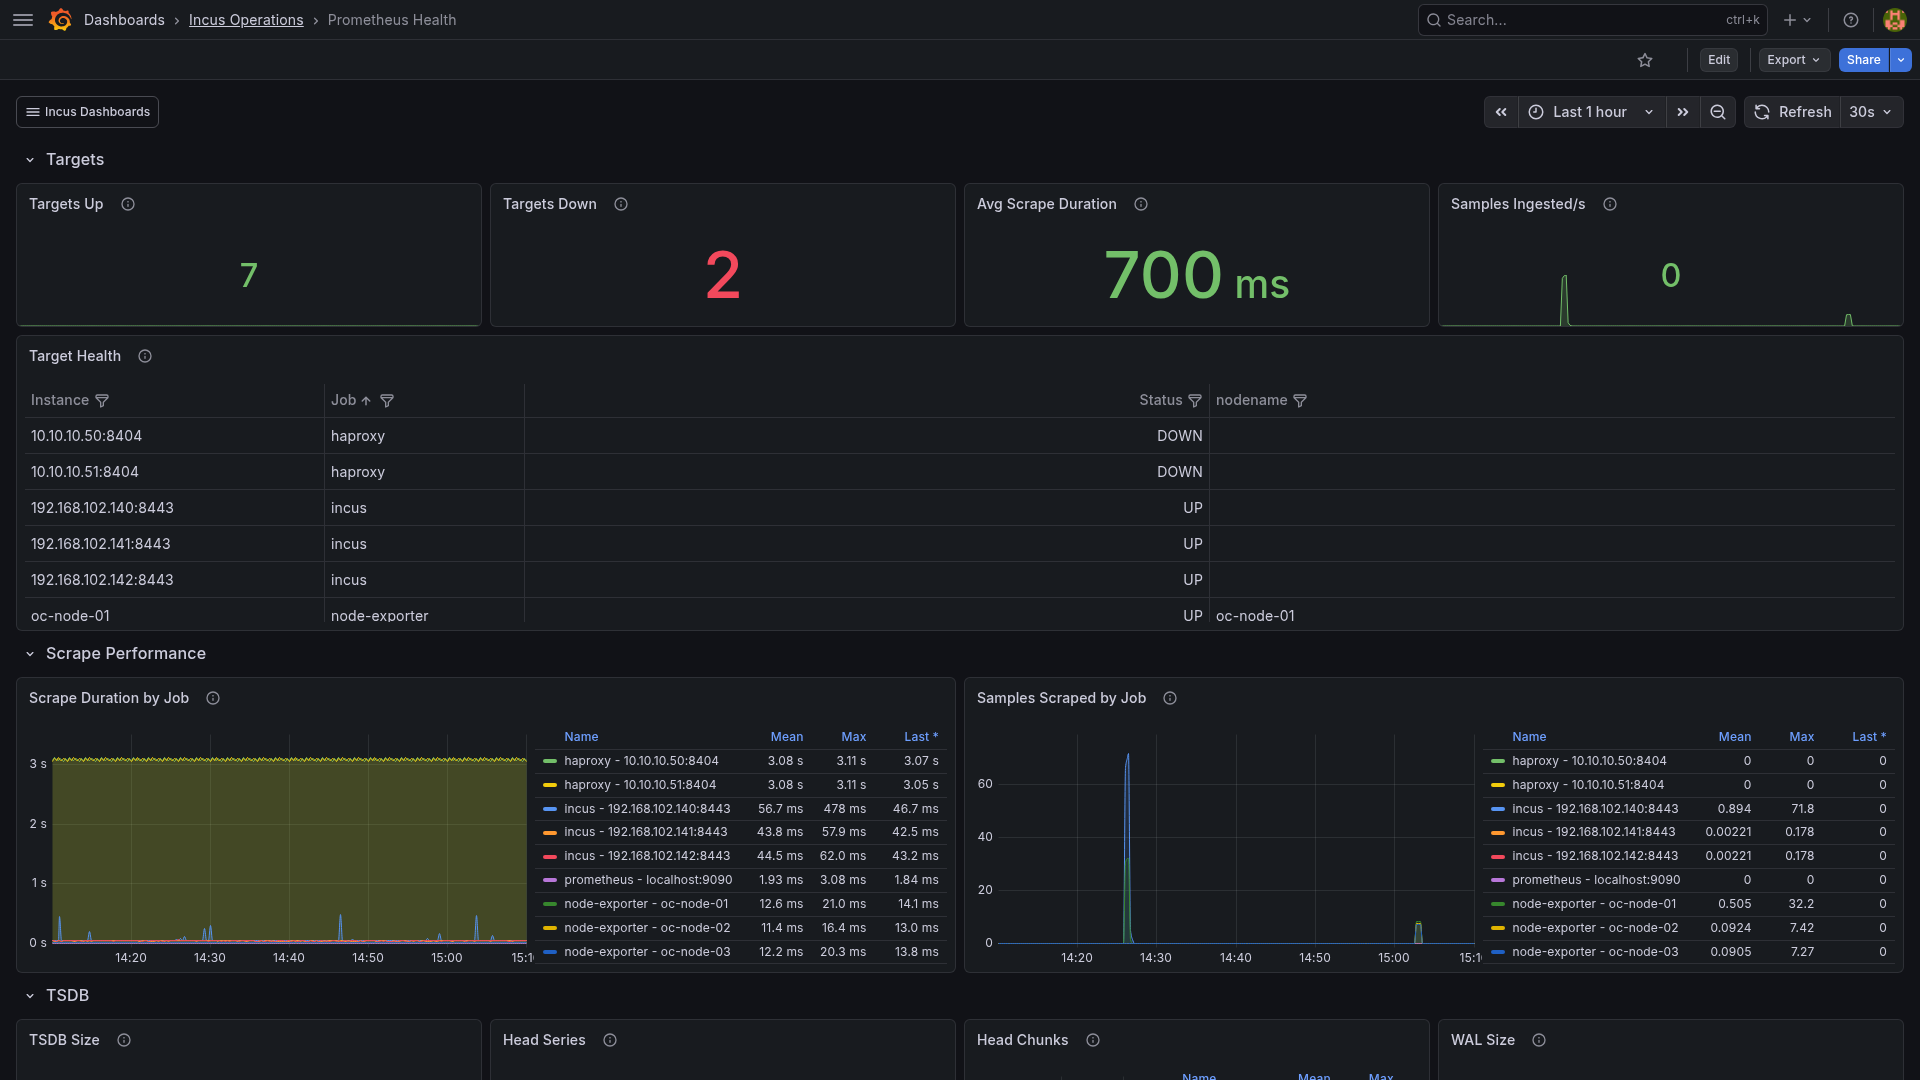Go to Dashboards breadcrumb
This screenshot has width=1920, height=1080.
point(124,20)
